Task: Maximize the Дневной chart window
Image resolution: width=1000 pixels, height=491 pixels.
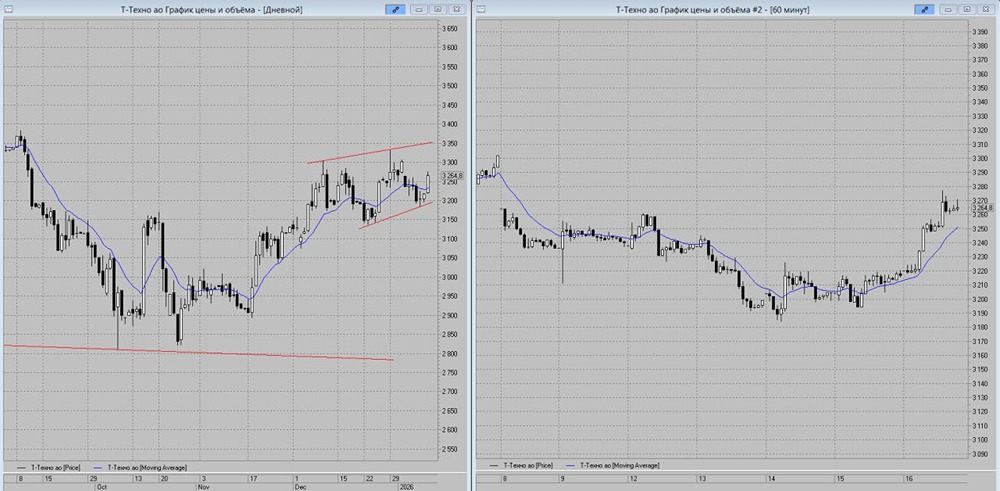Action: pyautogui.click(x=438, y=9)
